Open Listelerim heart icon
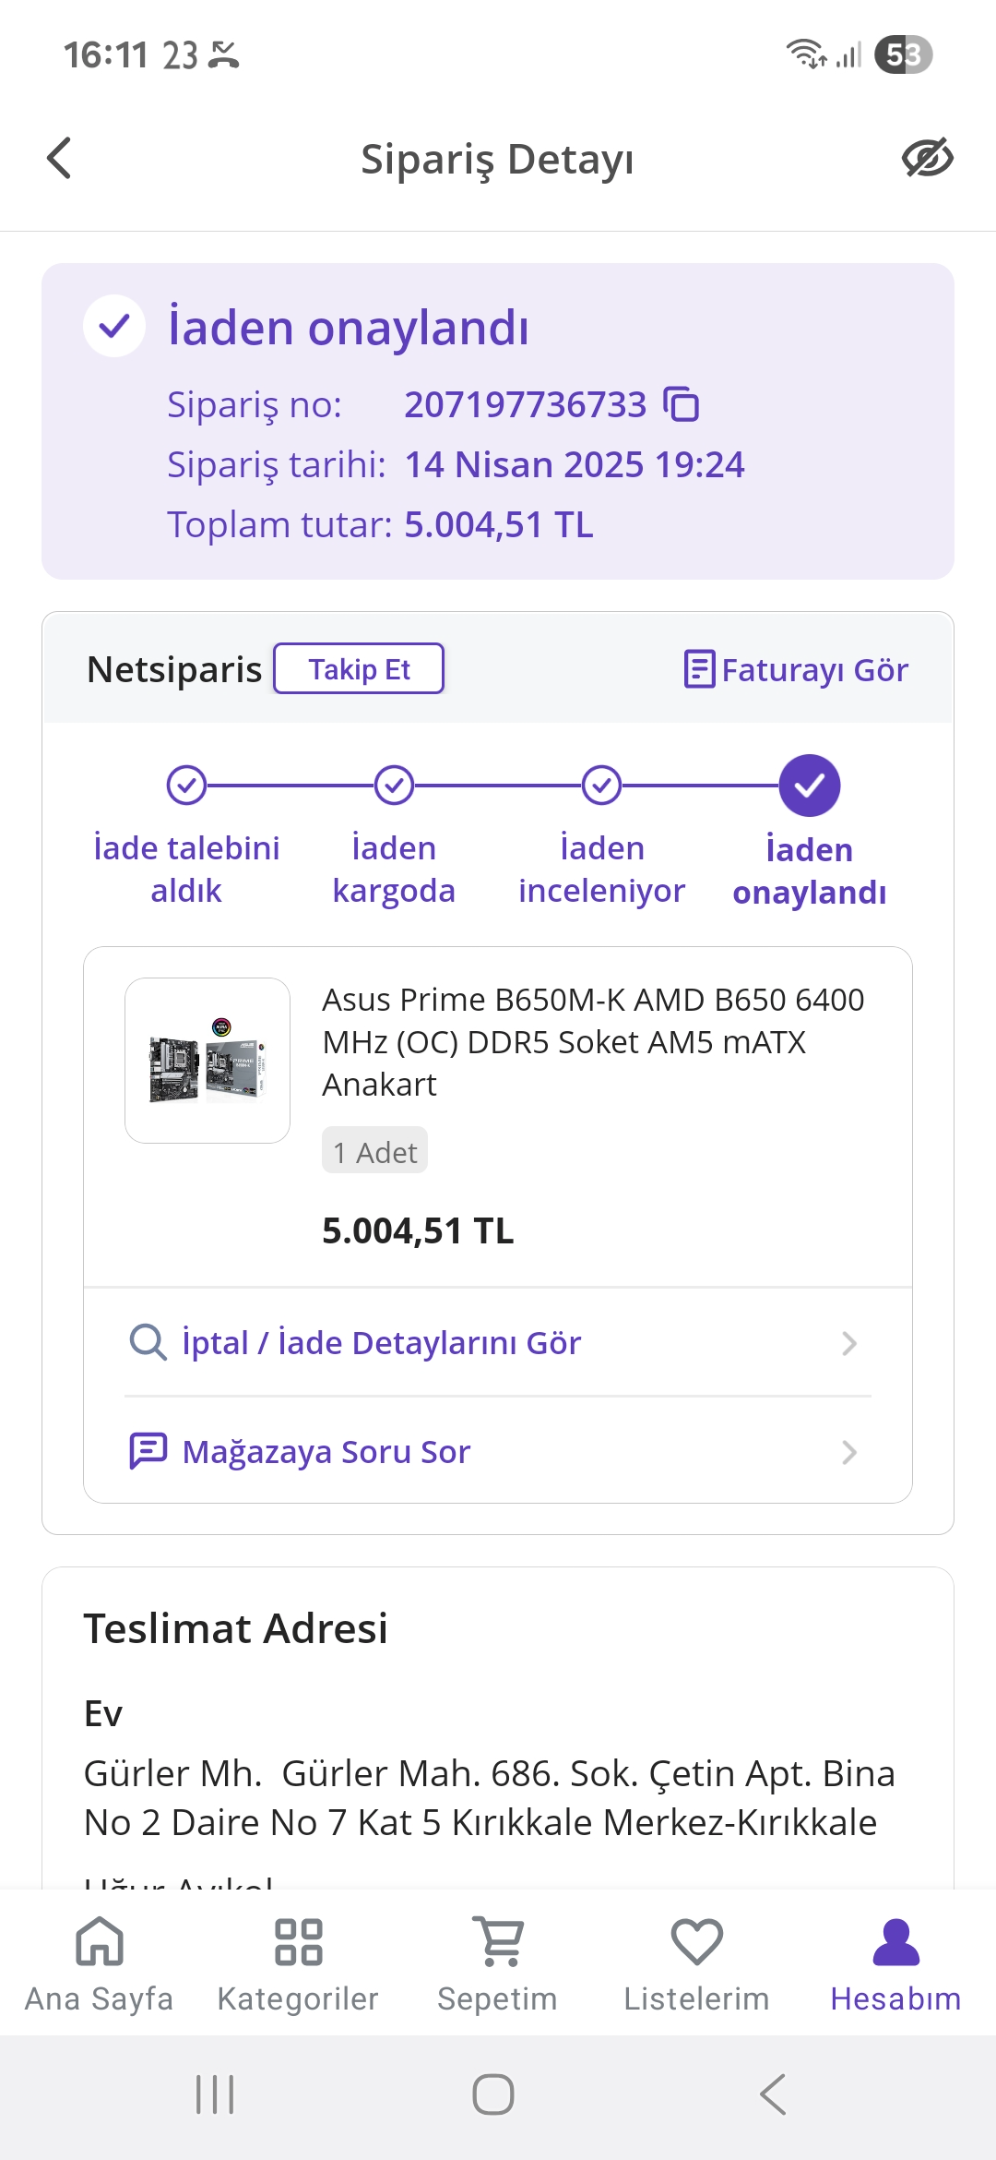The image size is (996, 2160). click(697, 1942)
